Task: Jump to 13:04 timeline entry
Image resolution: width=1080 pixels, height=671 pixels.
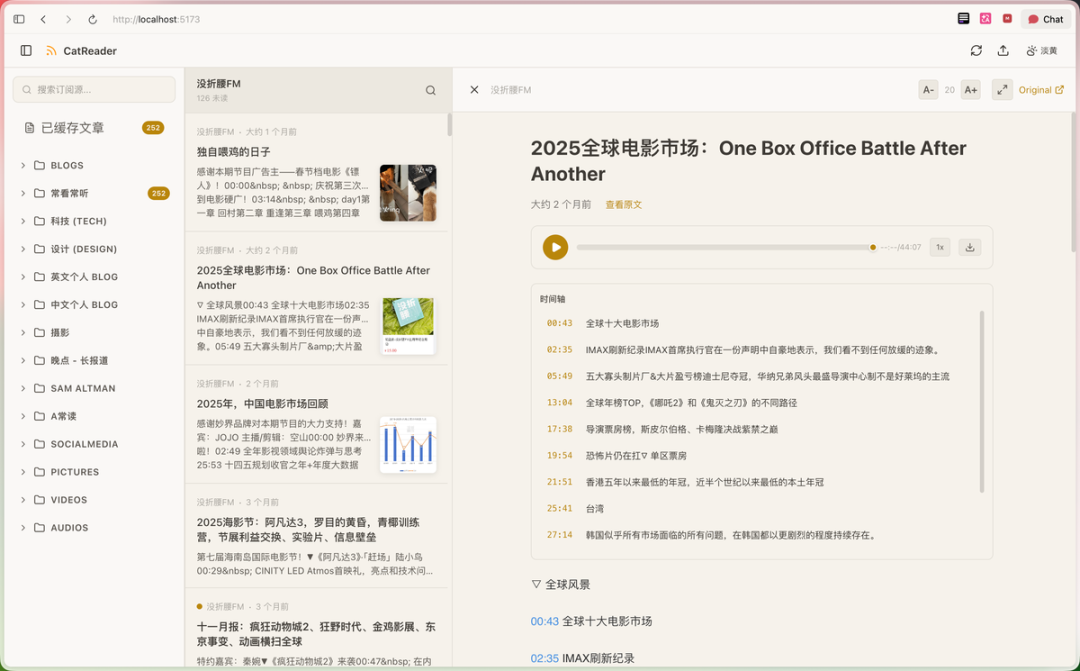Action: pos(559,402)
